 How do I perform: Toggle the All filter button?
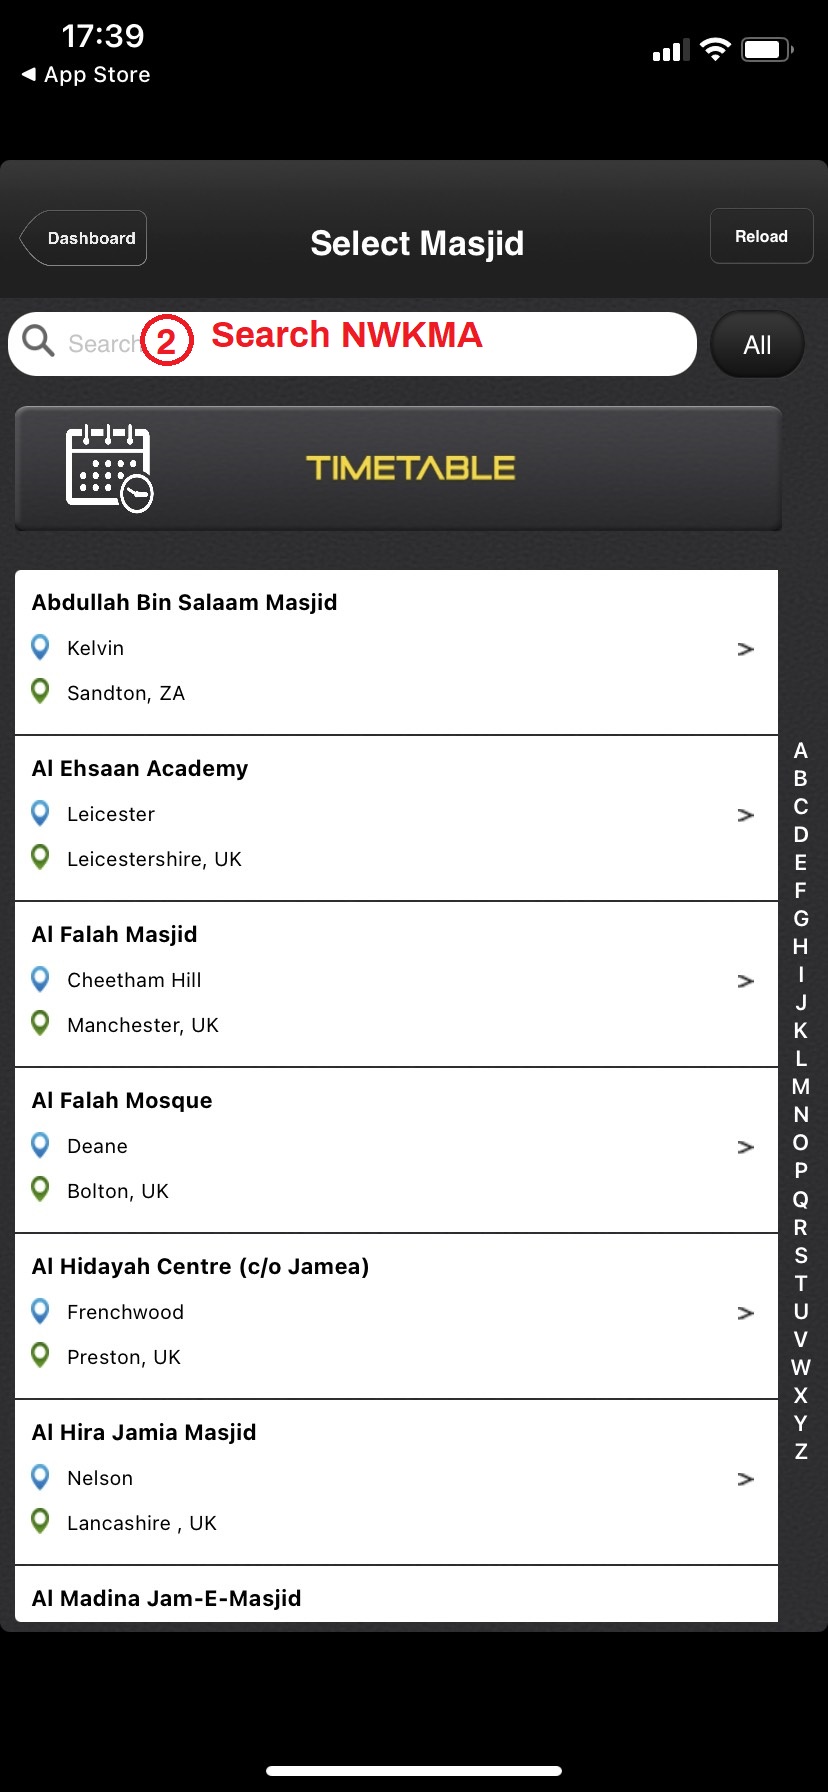(757, 345)
